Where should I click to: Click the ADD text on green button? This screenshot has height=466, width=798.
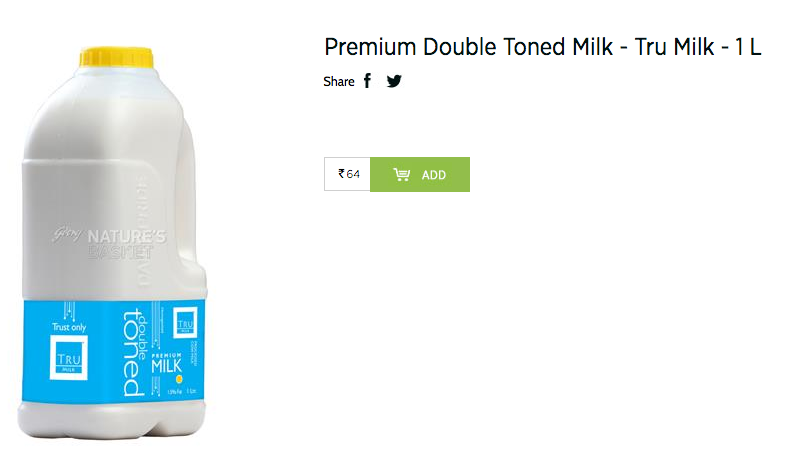[x=434, y=175]
